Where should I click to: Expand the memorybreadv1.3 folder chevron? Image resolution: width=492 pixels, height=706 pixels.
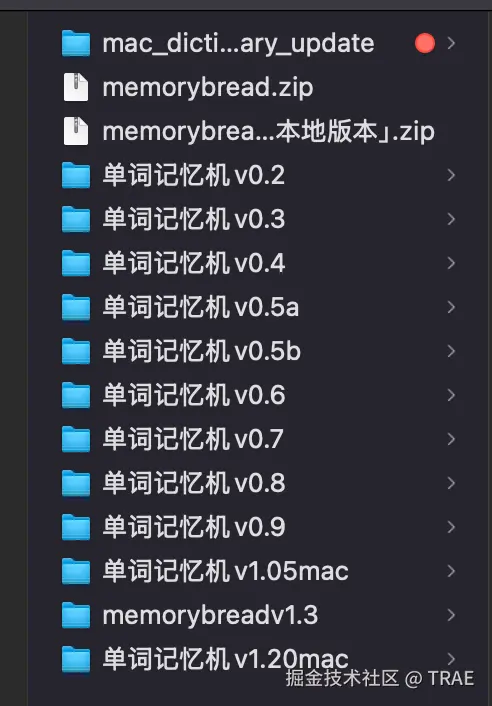click(451, 615)
